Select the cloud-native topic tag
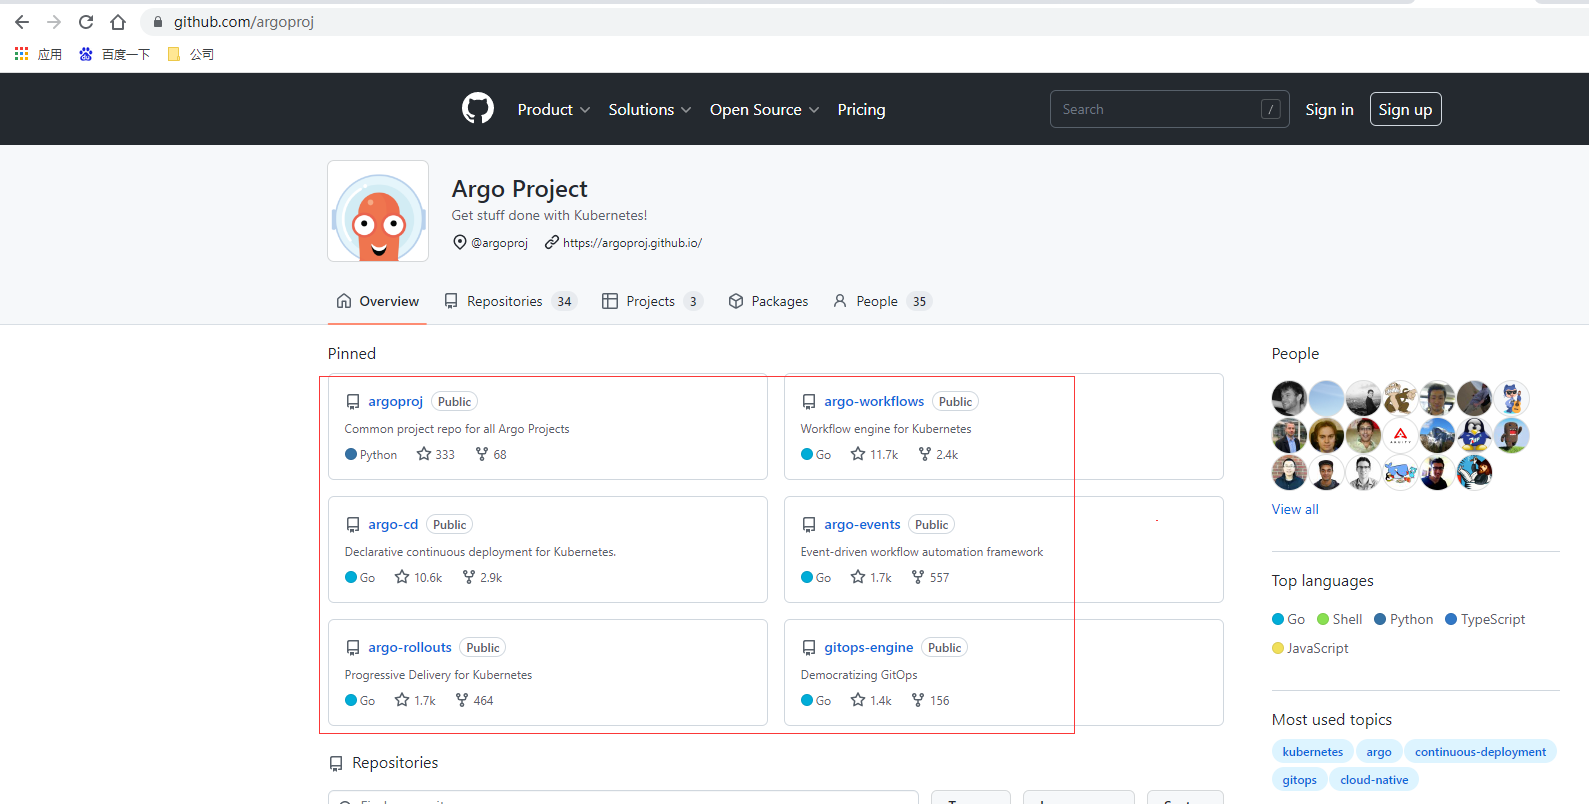The height and width of the screenshot is (804, 1589). coord(1374,780)
